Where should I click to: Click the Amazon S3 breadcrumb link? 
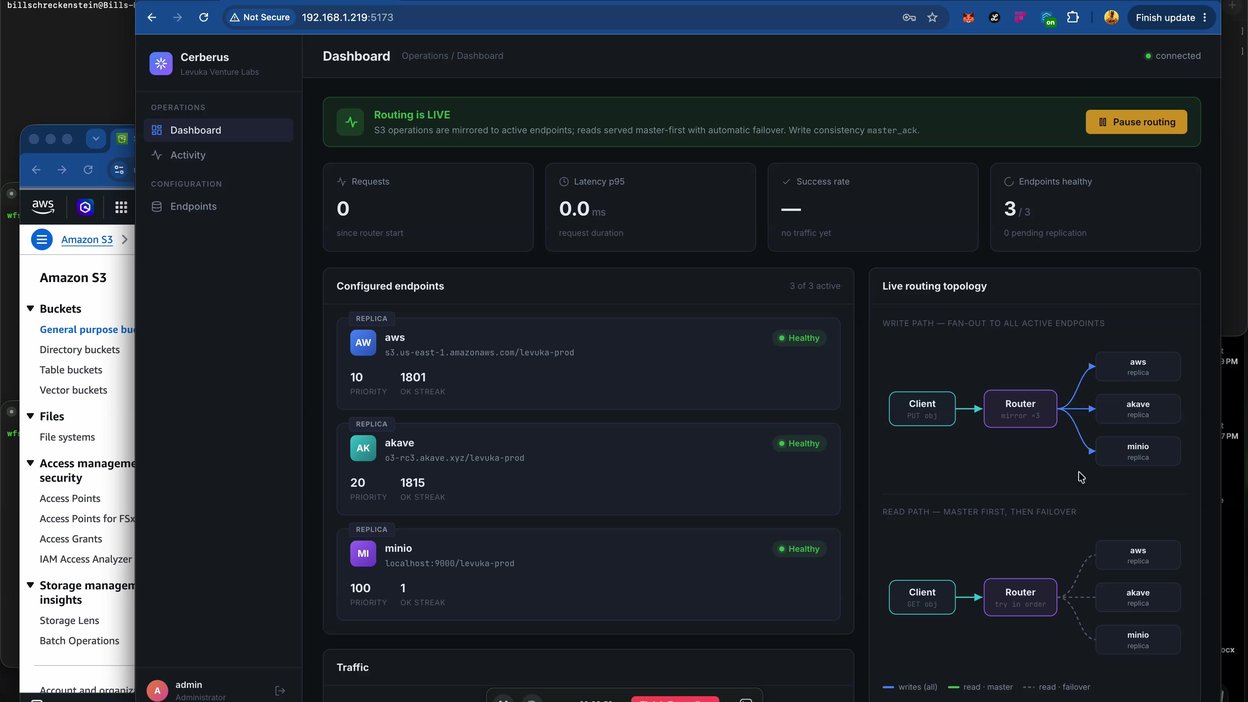click(87, 240)
